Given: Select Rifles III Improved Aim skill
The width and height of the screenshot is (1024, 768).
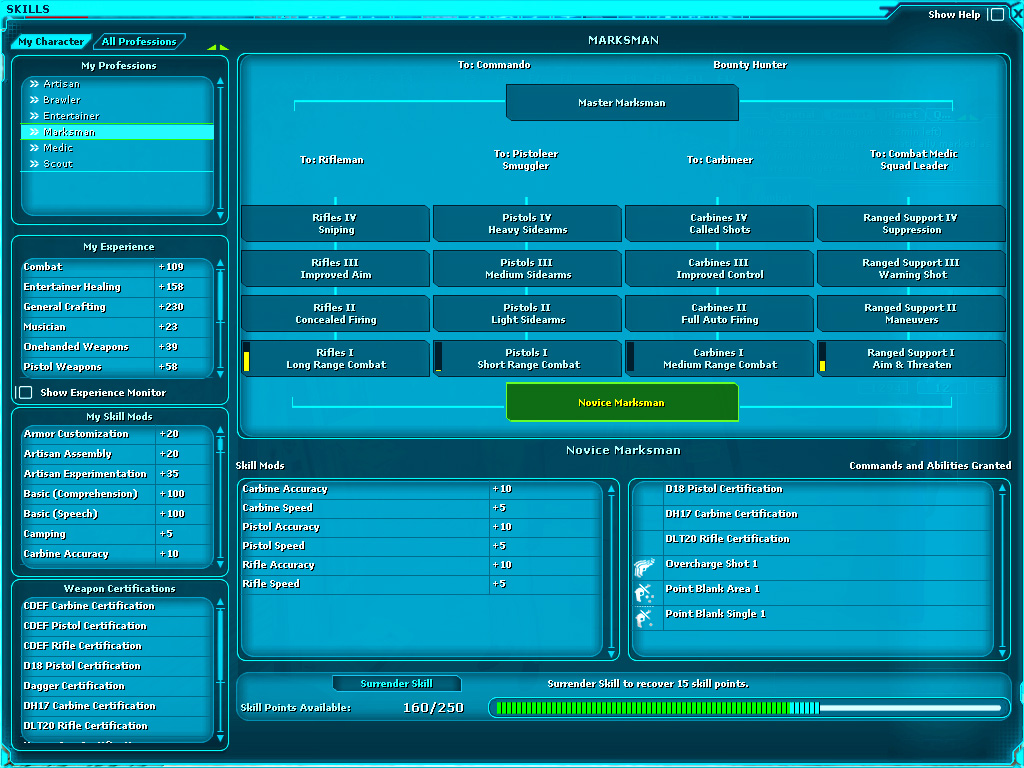Looking at the screenshot, I should click(336, 268).
